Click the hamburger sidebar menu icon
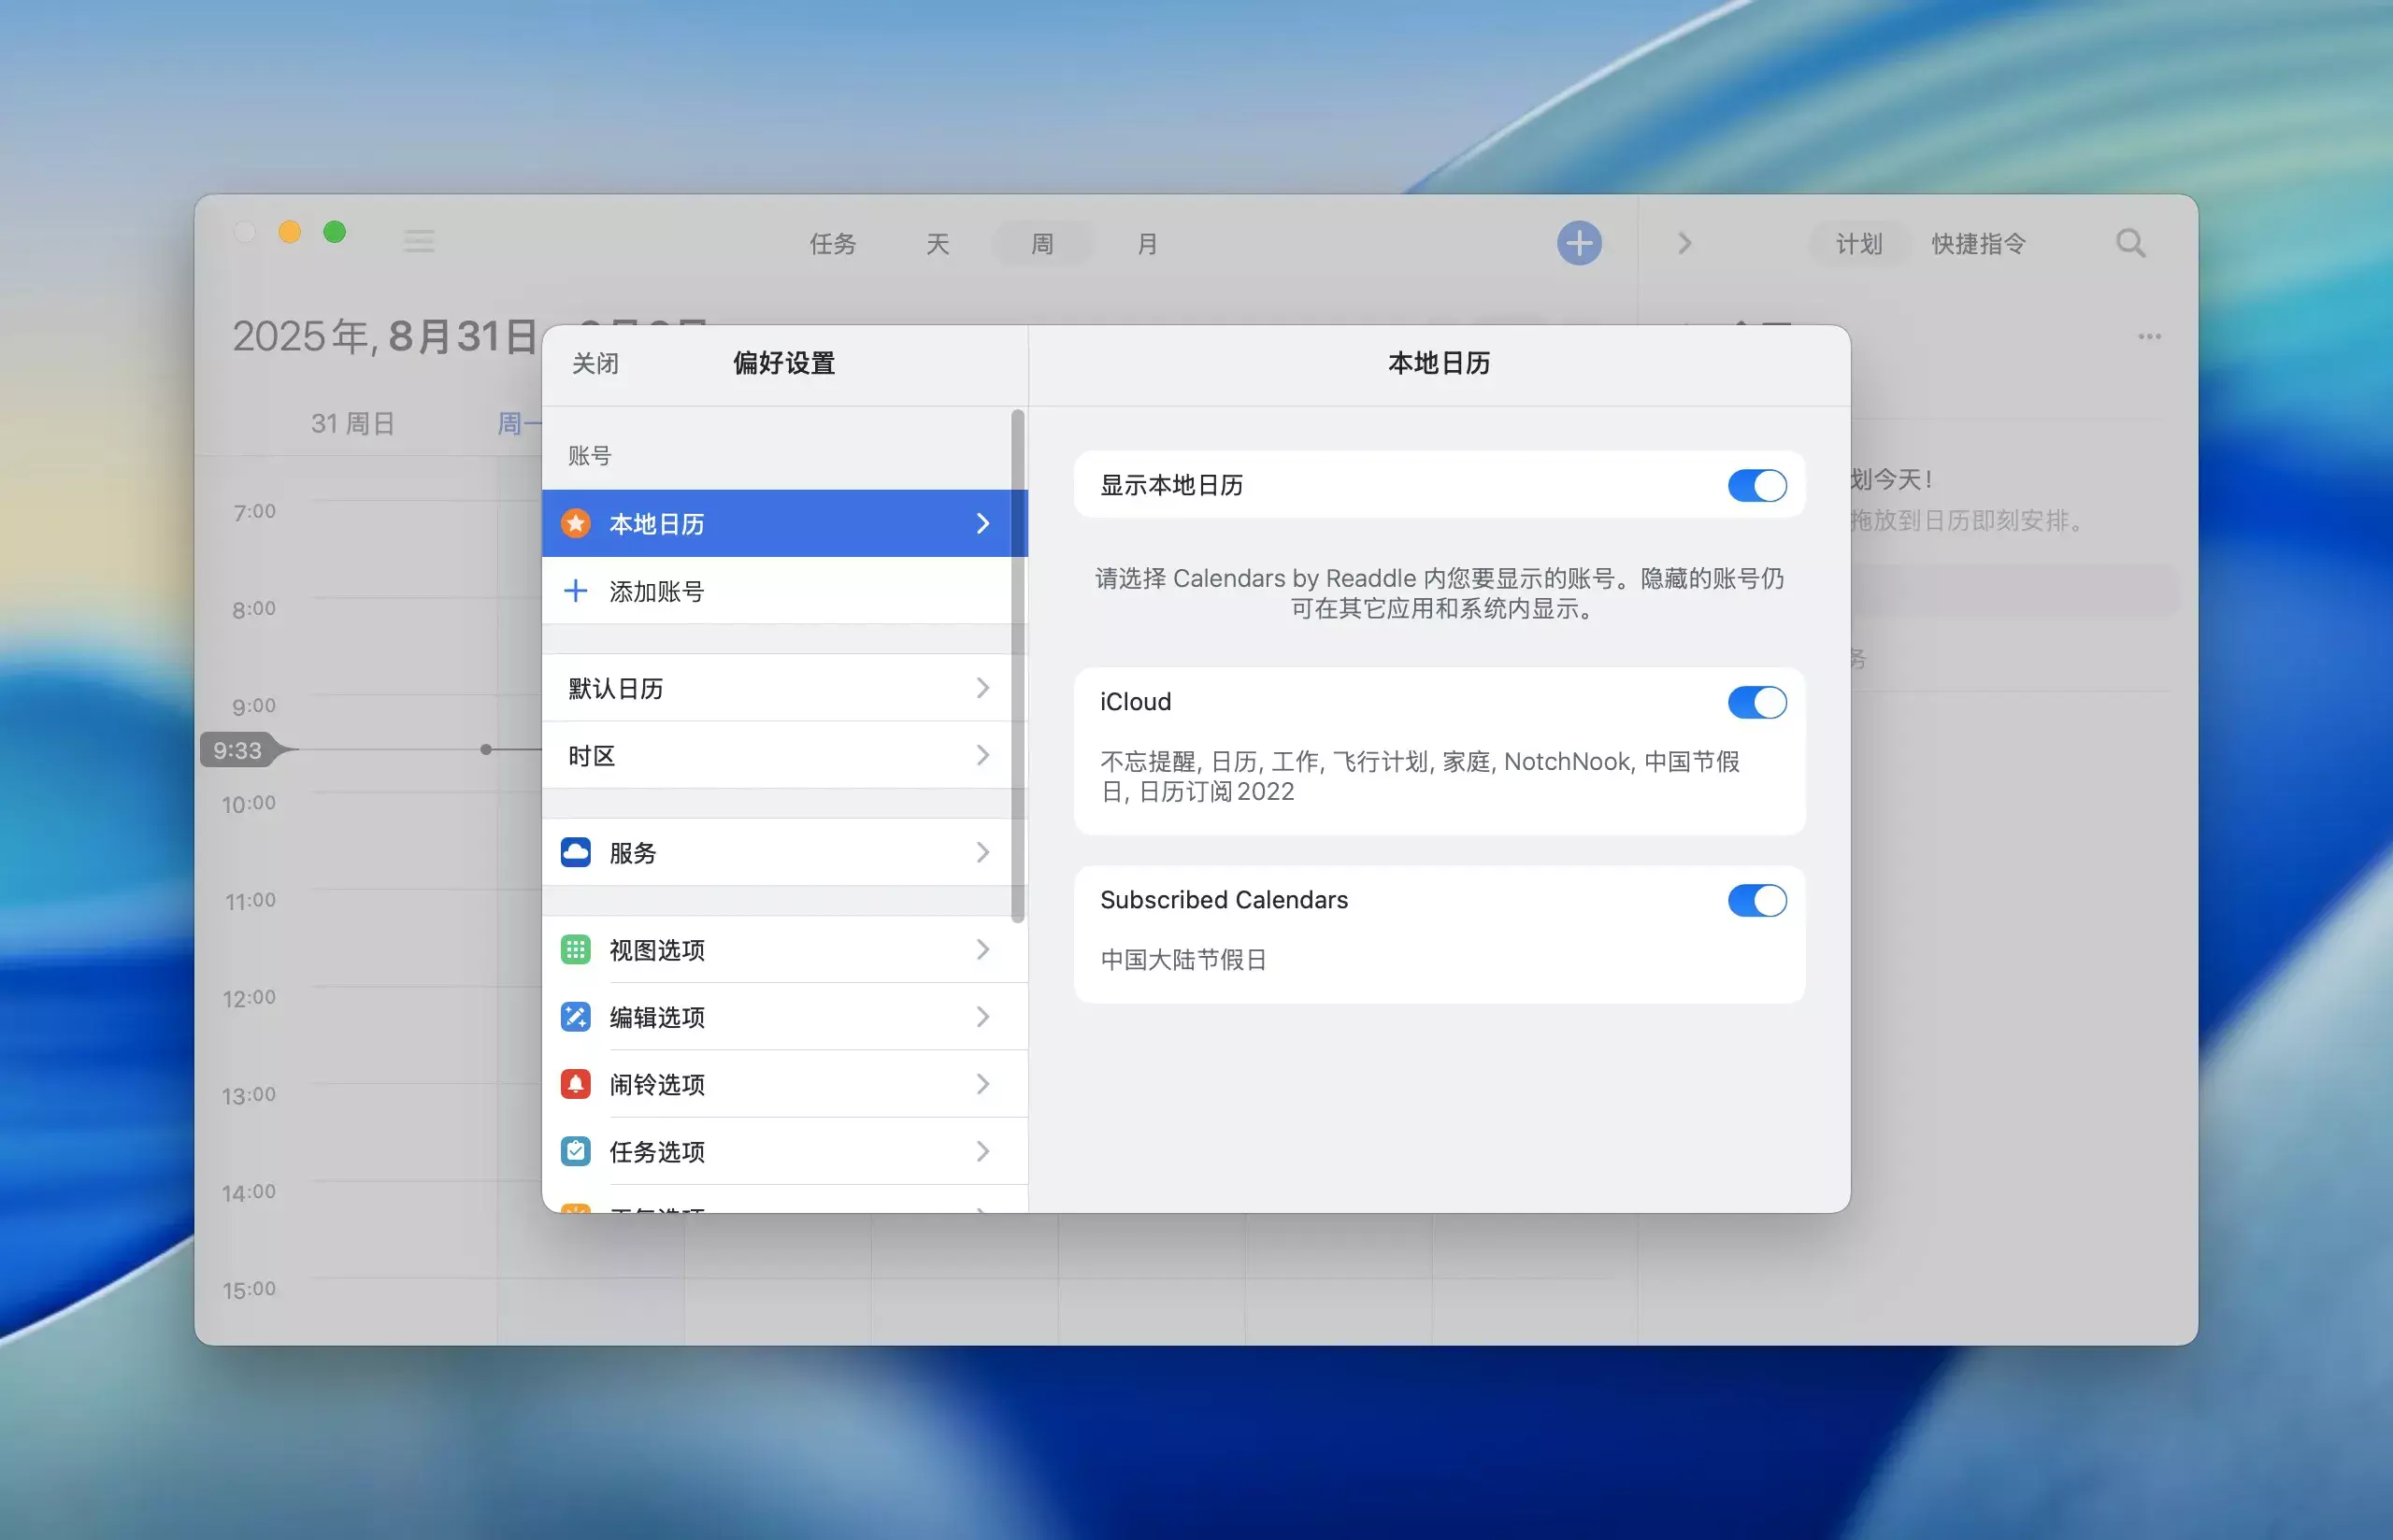 (418, 241)
